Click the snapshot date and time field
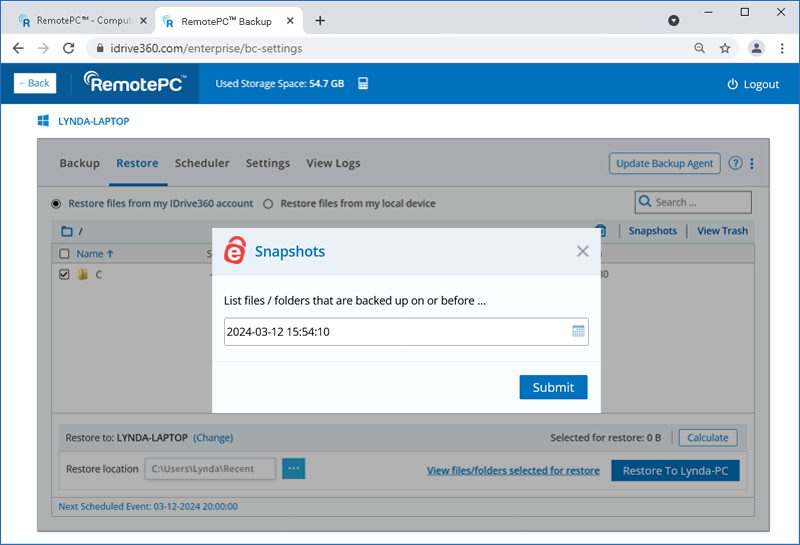Viewport: 800px width, 545px height. 395,331
